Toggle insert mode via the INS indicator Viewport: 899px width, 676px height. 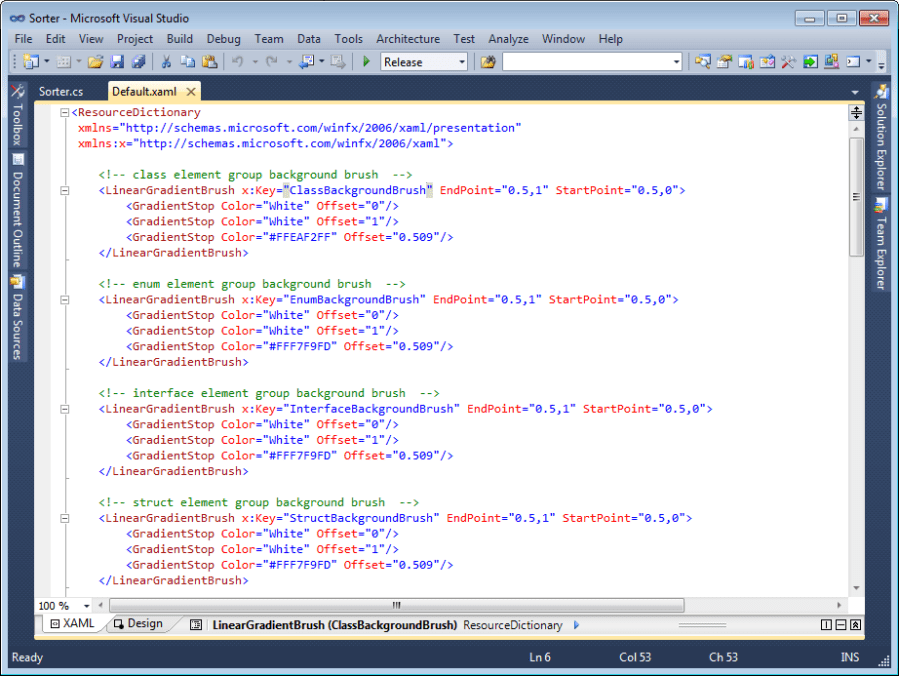tap(850, 657)
